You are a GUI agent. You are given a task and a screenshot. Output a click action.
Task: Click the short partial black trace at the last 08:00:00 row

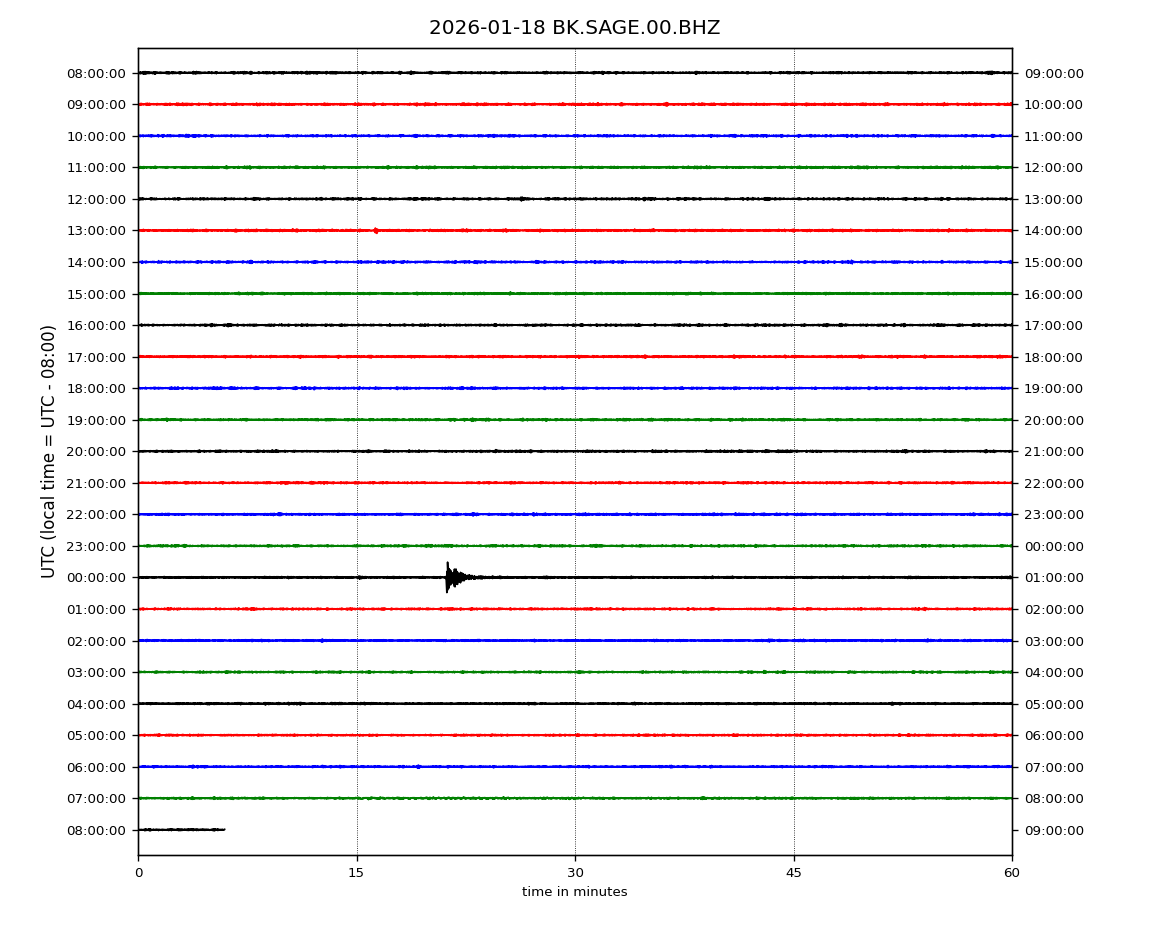pos(181,829)
